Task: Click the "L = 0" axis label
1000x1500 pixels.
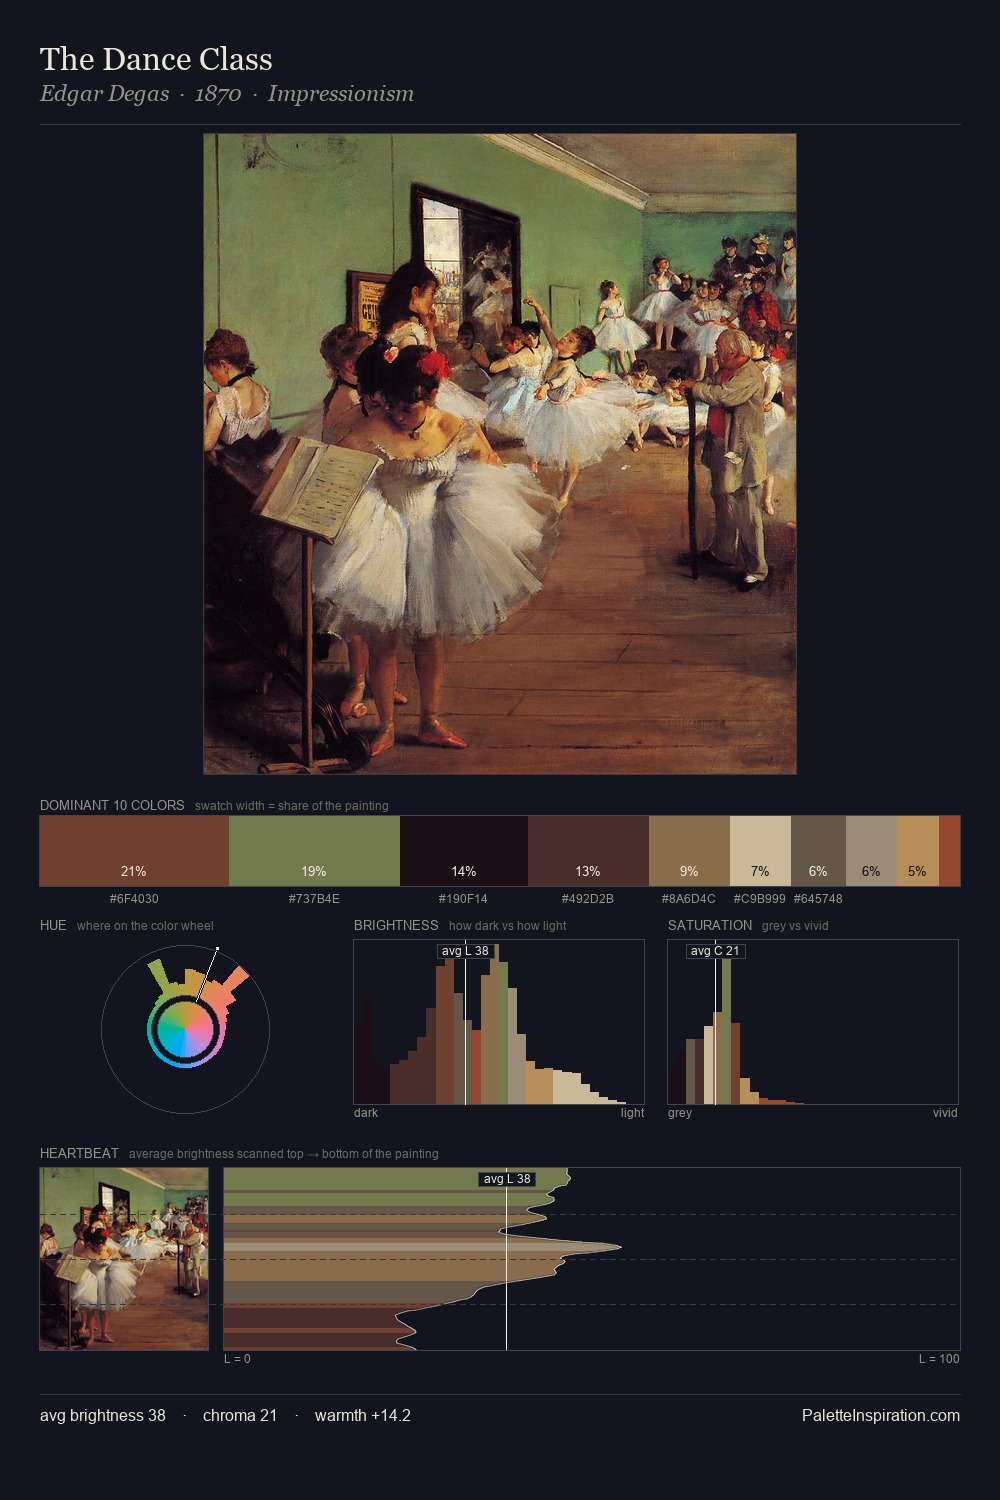Action: click(237, 1359)
